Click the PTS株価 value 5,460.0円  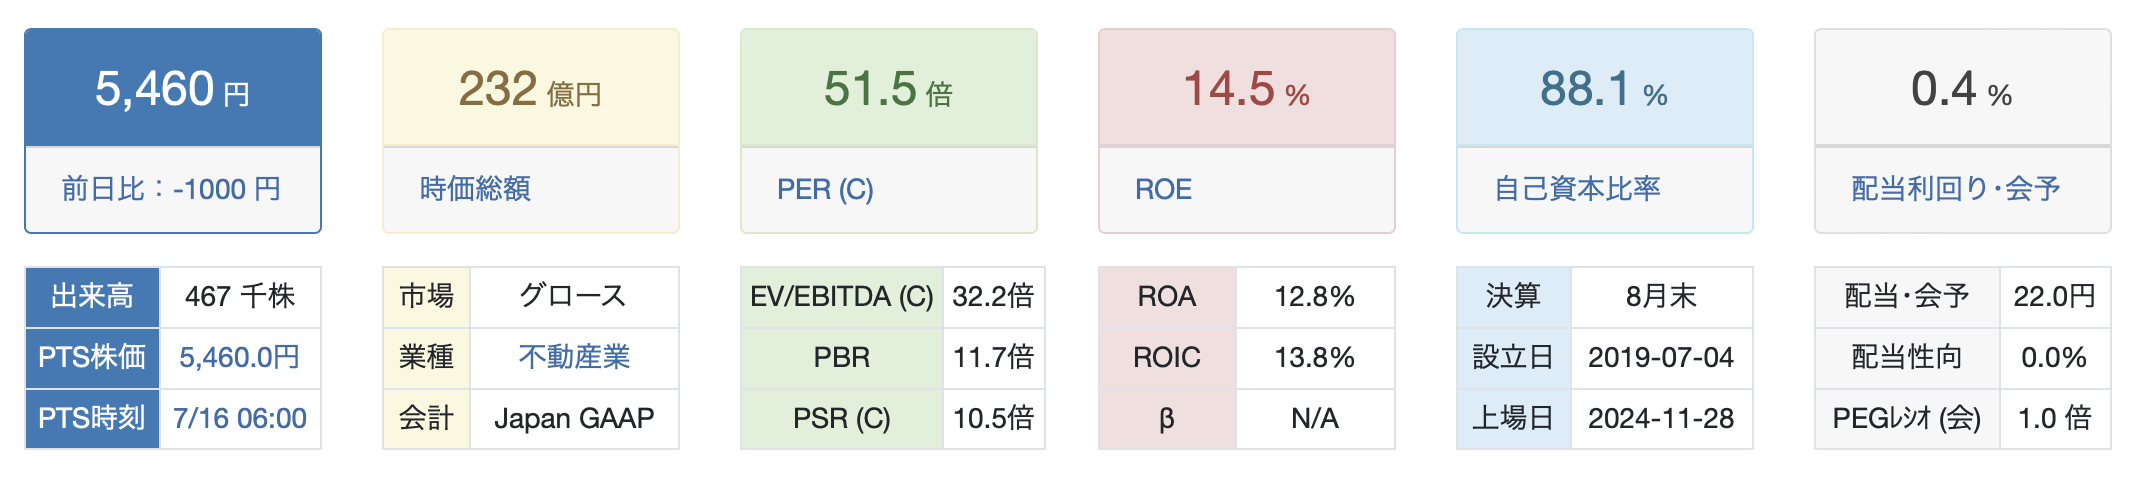[x=239, y=357]
